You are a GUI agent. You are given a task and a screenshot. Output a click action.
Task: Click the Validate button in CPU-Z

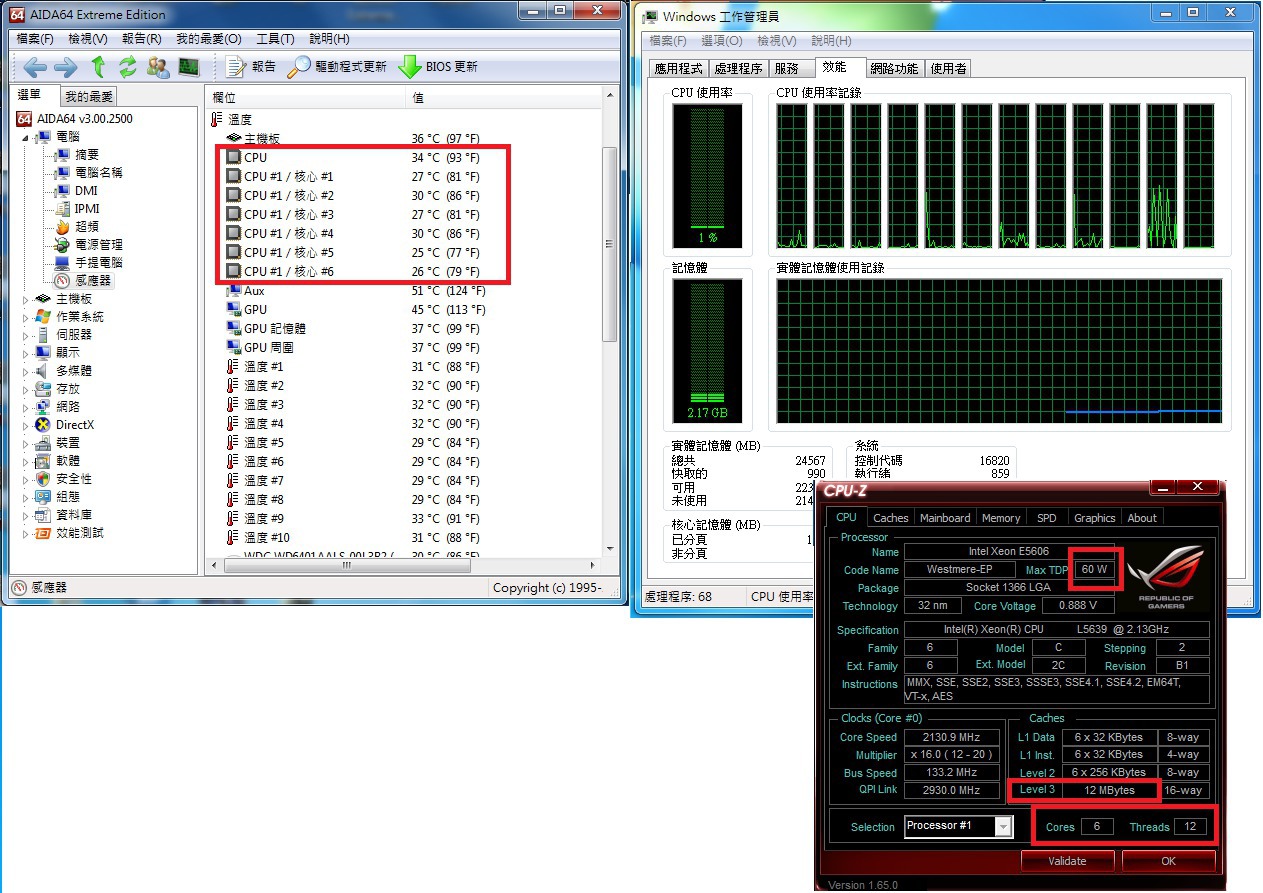point(1067,861)
